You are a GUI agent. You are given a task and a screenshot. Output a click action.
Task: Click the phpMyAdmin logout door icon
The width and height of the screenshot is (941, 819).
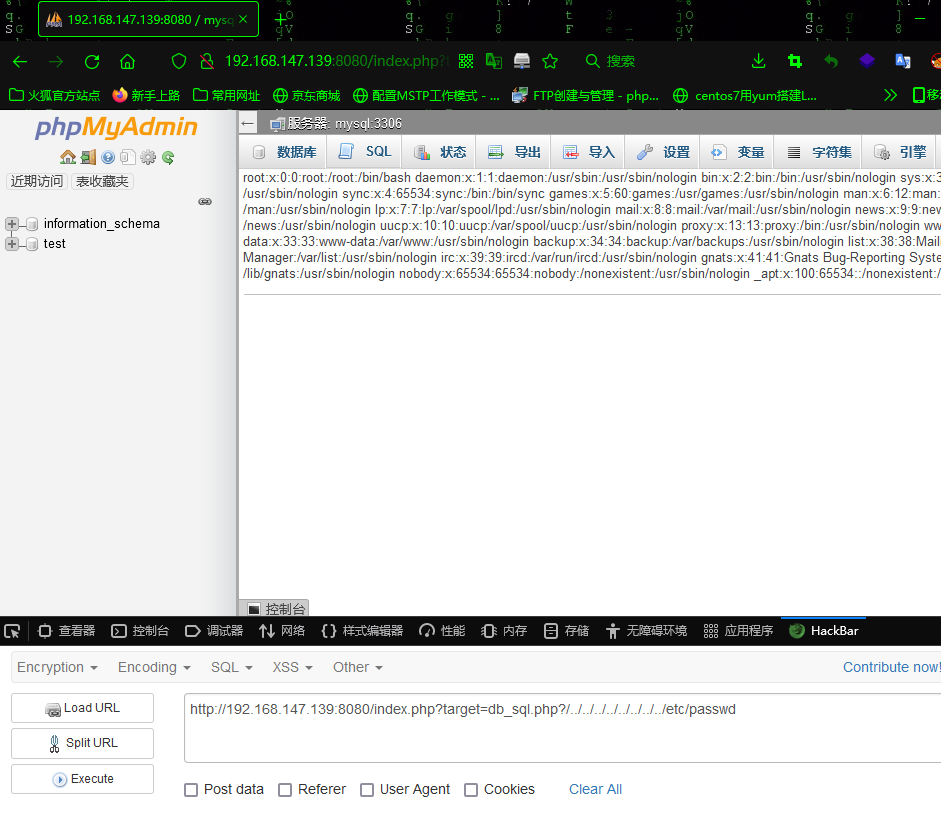coord(88,157)
